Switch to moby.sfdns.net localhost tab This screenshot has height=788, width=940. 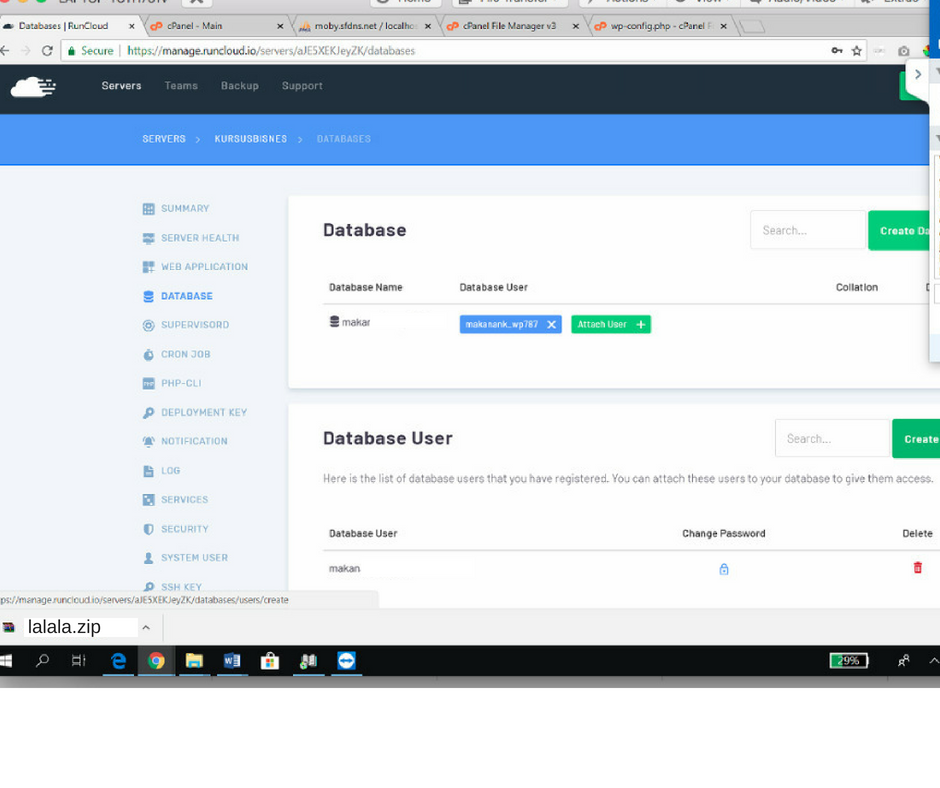pos(365,26)
